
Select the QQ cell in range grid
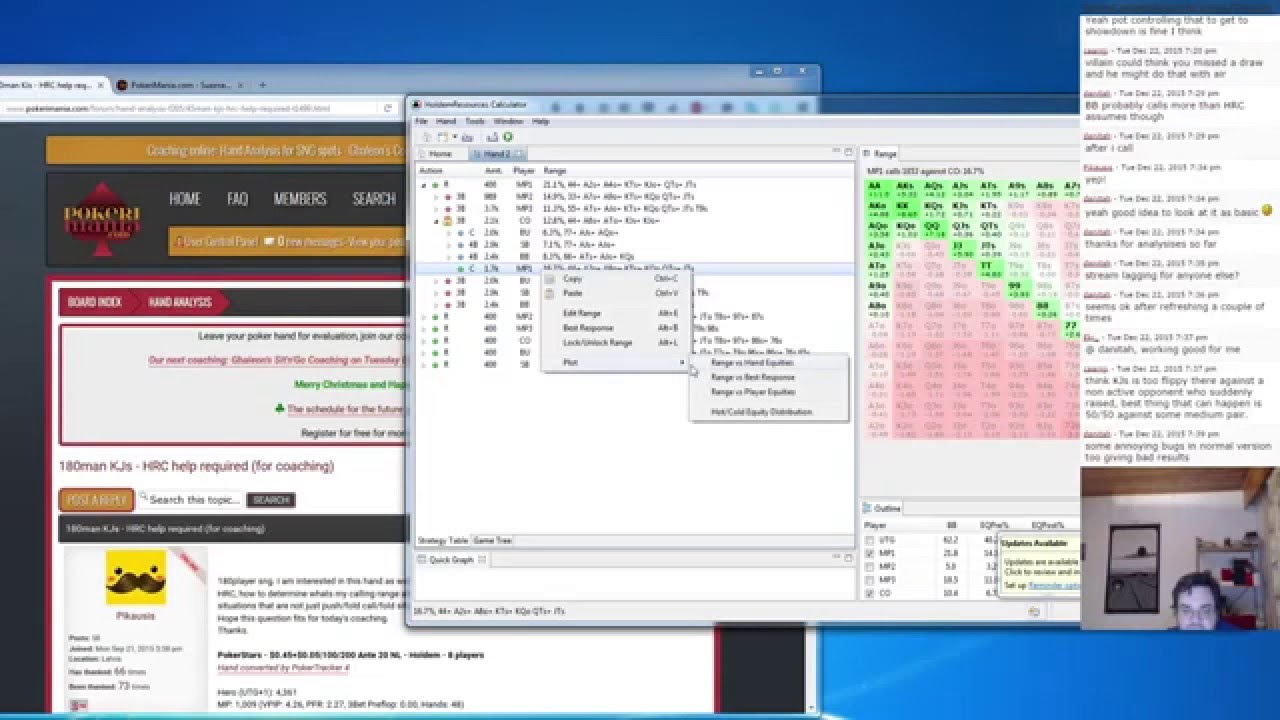pyautogui.click(x=934, y=230)
